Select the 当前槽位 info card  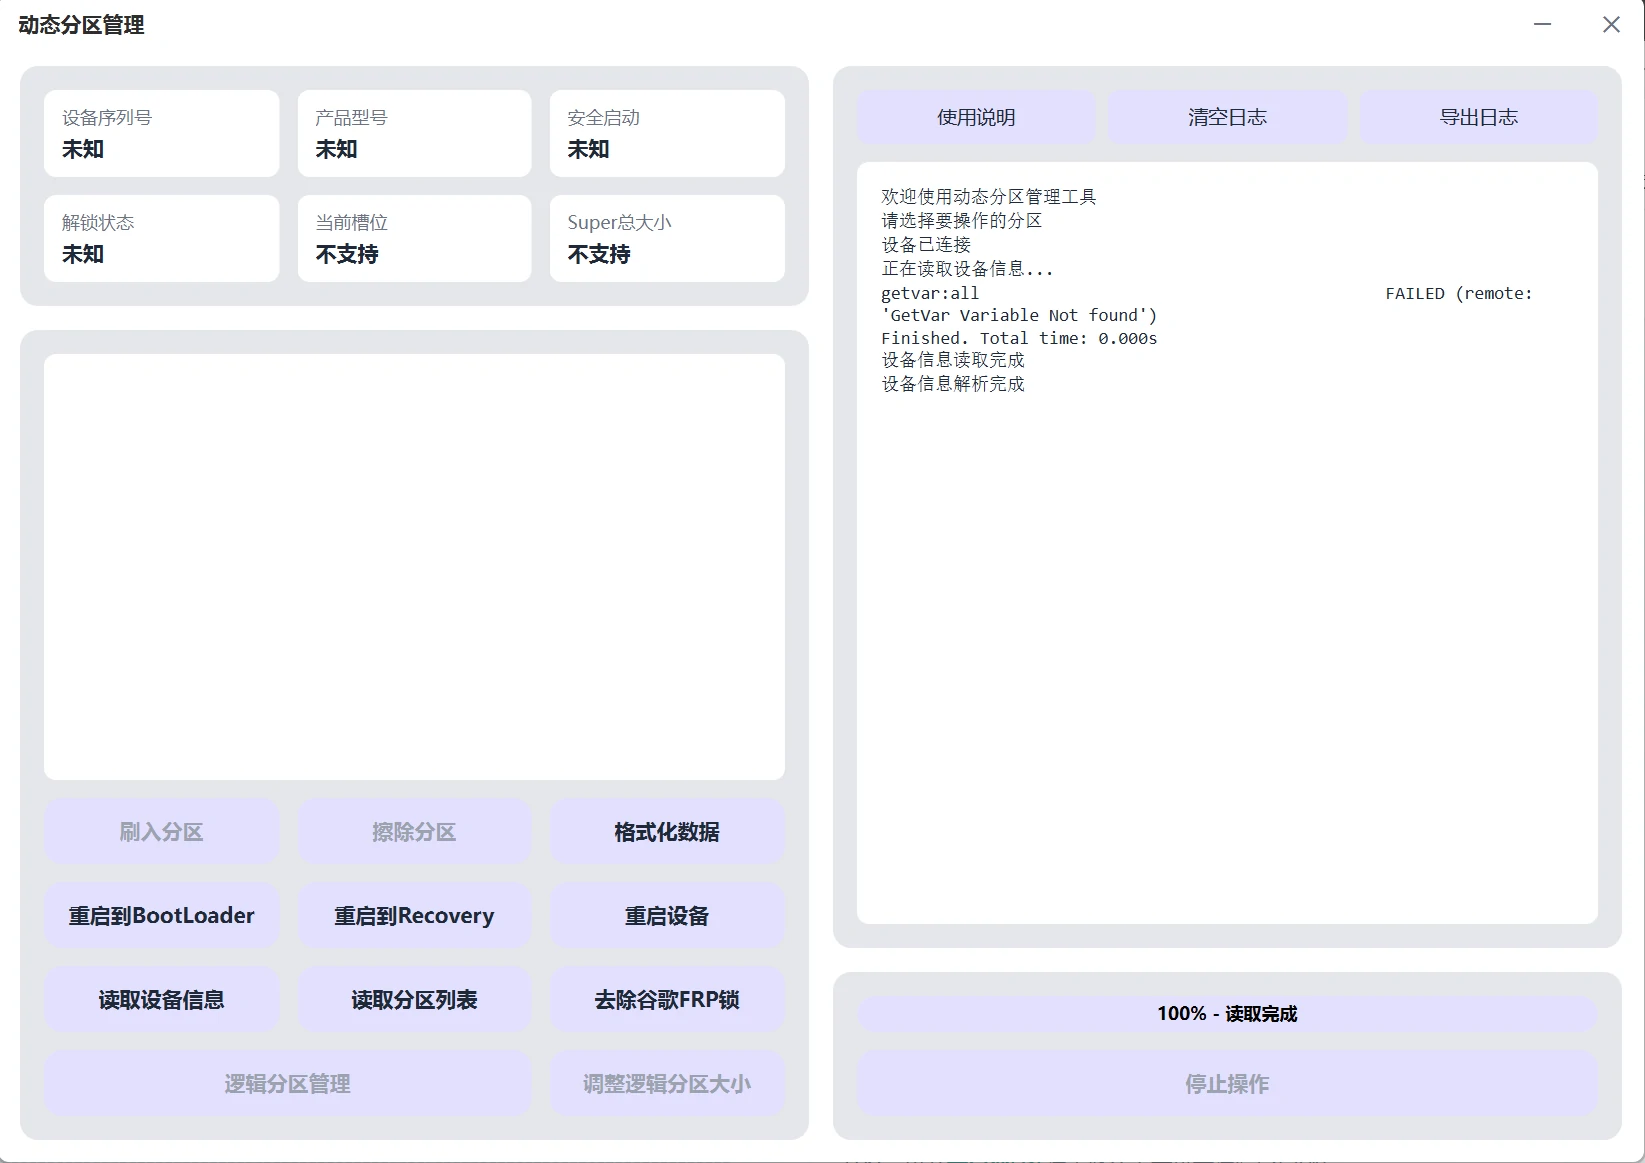414,238
